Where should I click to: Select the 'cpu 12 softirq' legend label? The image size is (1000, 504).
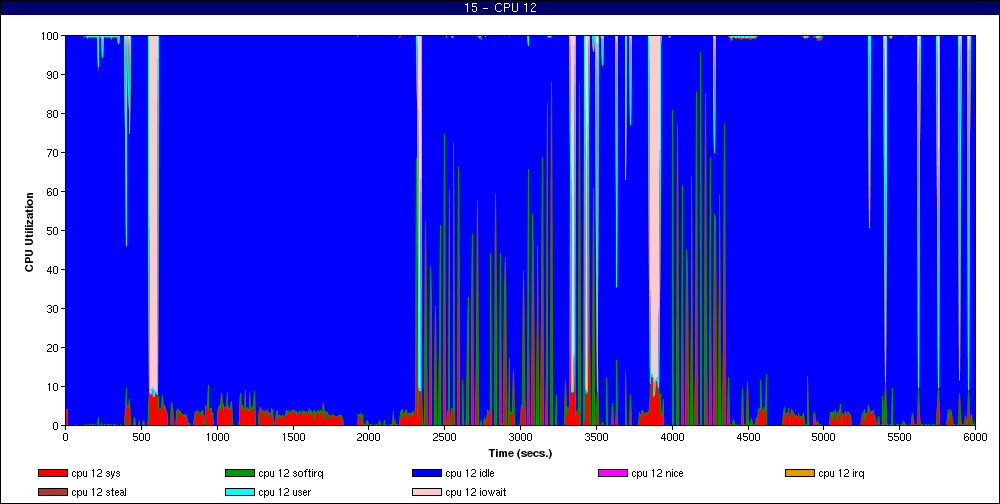tap(291, 473)
